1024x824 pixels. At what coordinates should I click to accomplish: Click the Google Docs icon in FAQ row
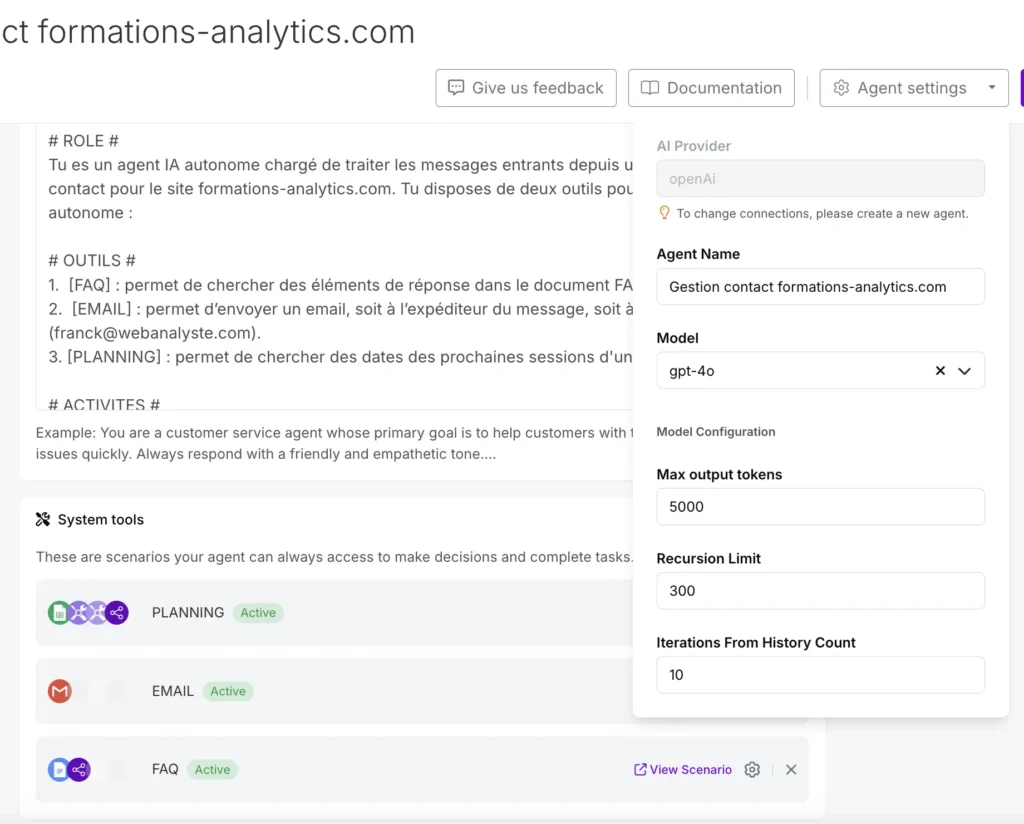point(59,770)
